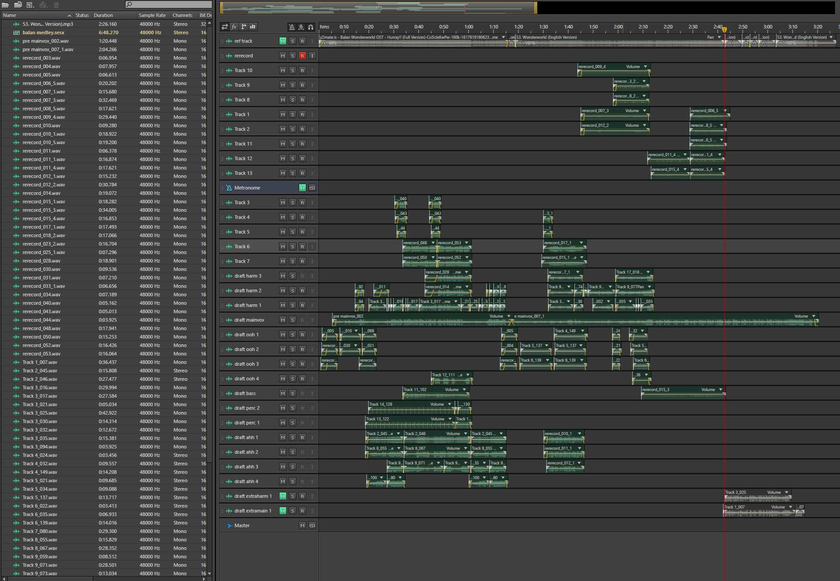Screen dimensions: 840x581
Task: Toggle snapping headphone-shaped icon
Action: pos(310,26)
